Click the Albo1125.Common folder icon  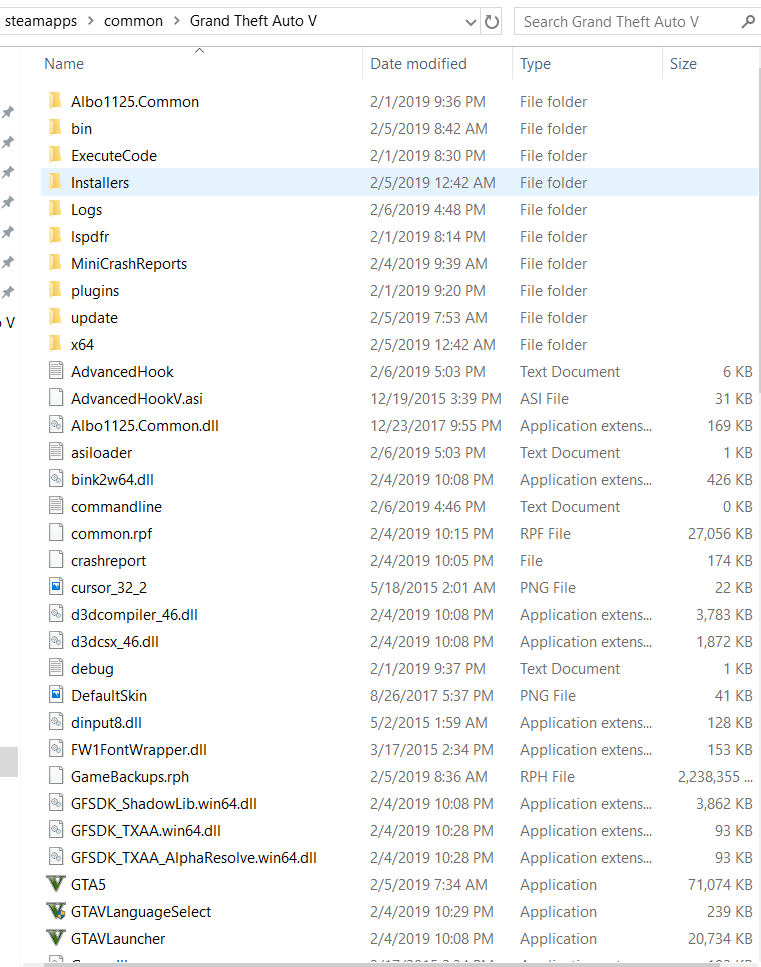tap(56, 101)
